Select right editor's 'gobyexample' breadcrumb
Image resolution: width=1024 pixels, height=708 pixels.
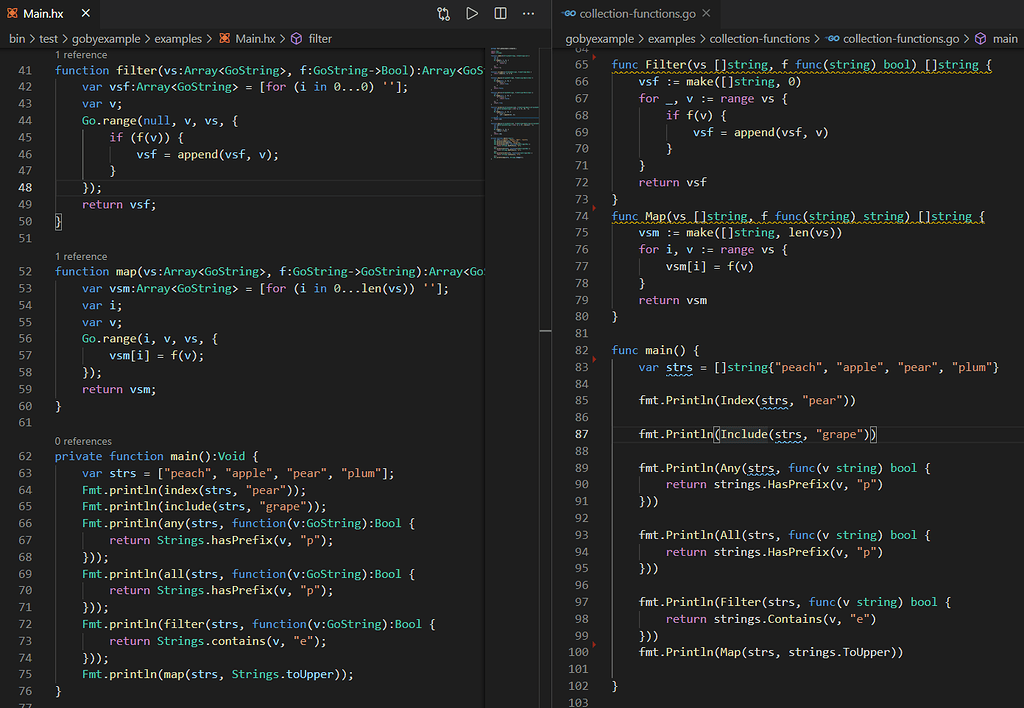600,39
